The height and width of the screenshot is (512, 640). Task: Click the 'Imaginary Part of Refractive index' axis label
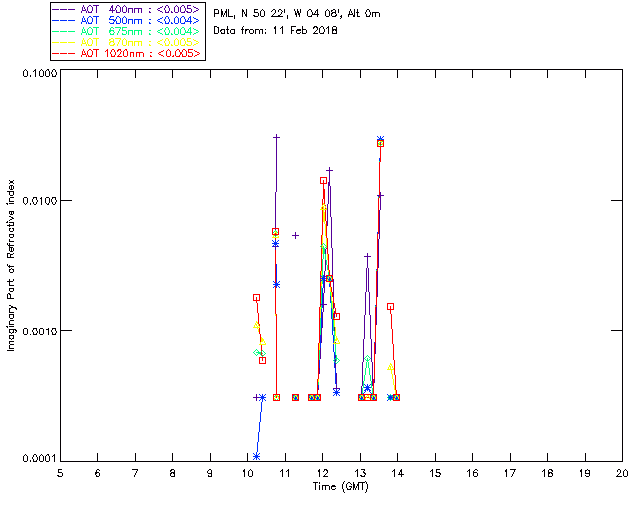[11, 265]
